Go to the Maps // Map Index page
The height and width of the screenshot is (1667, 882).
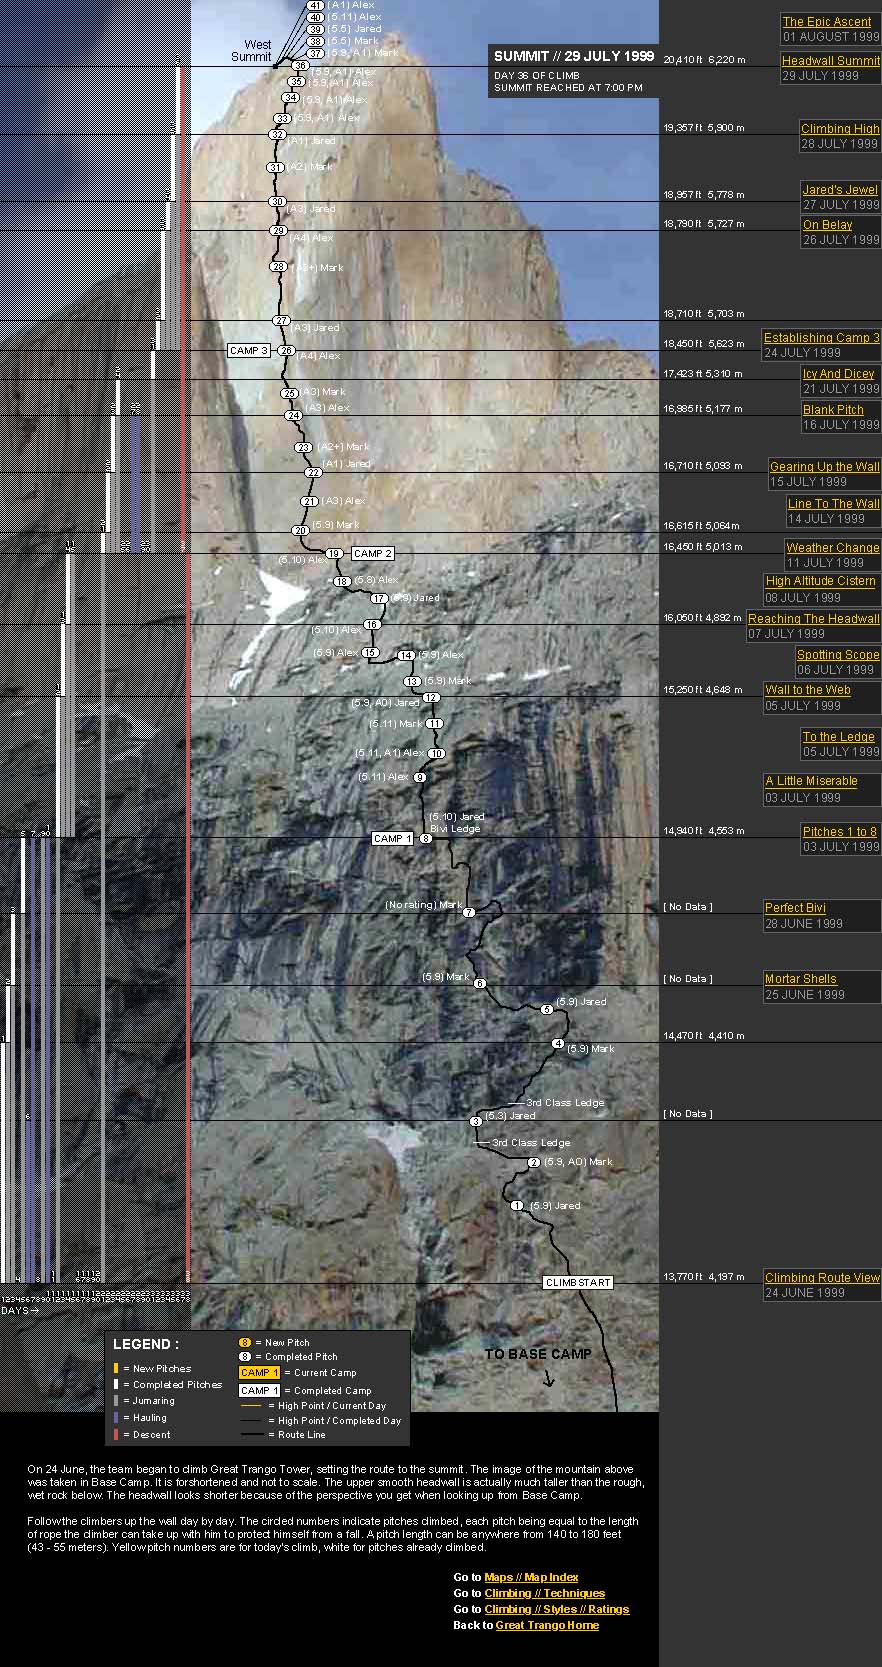pos(531,1577)
